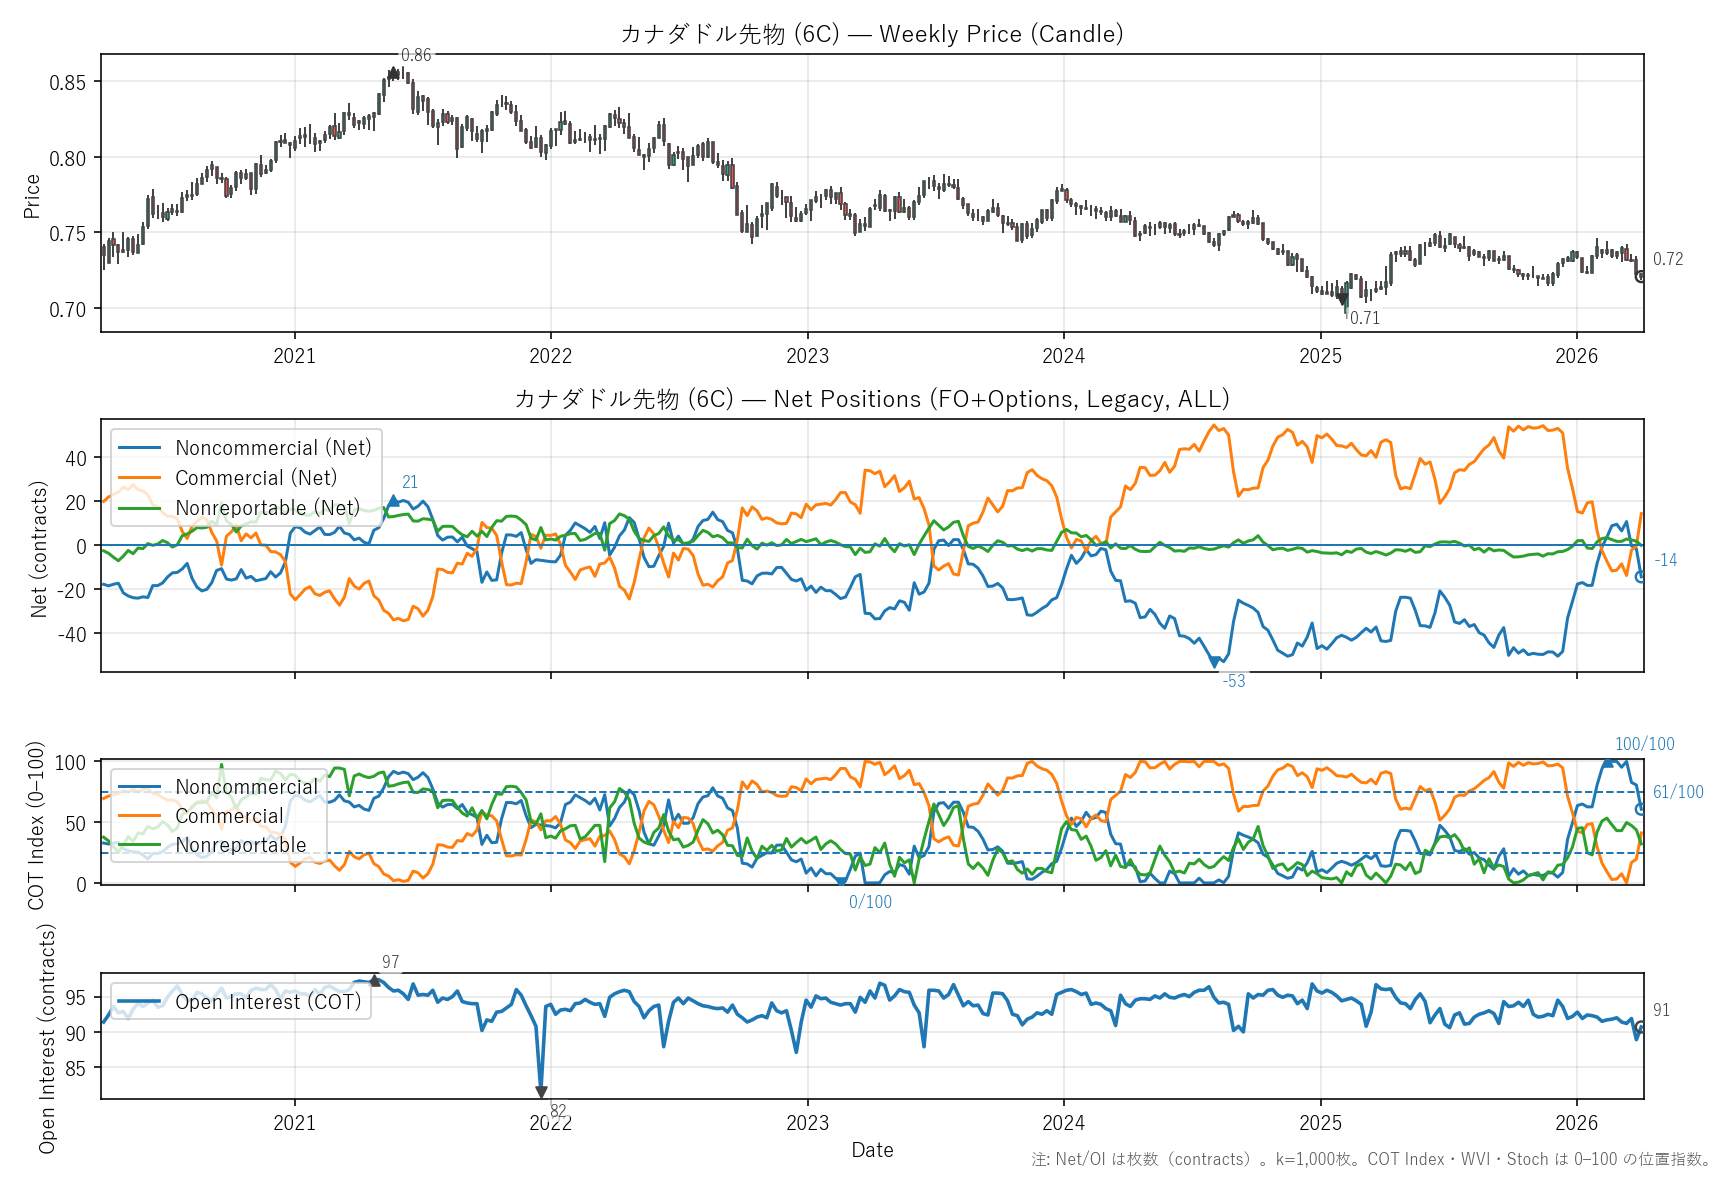
Task: Click the latest open interest circle marker (91)
Action: tap(1640, 1027)
